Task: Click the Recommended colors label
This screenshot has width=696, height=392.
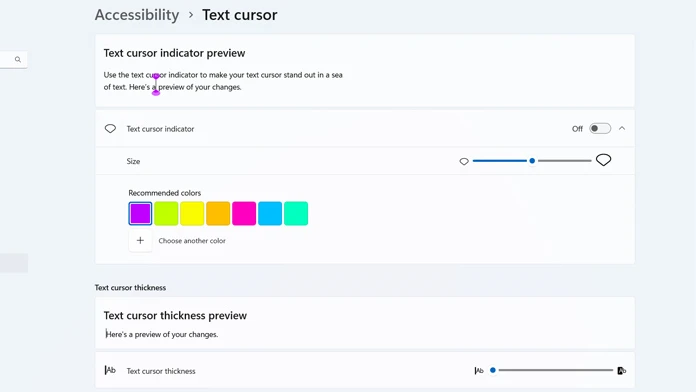Action: (165, 193)
